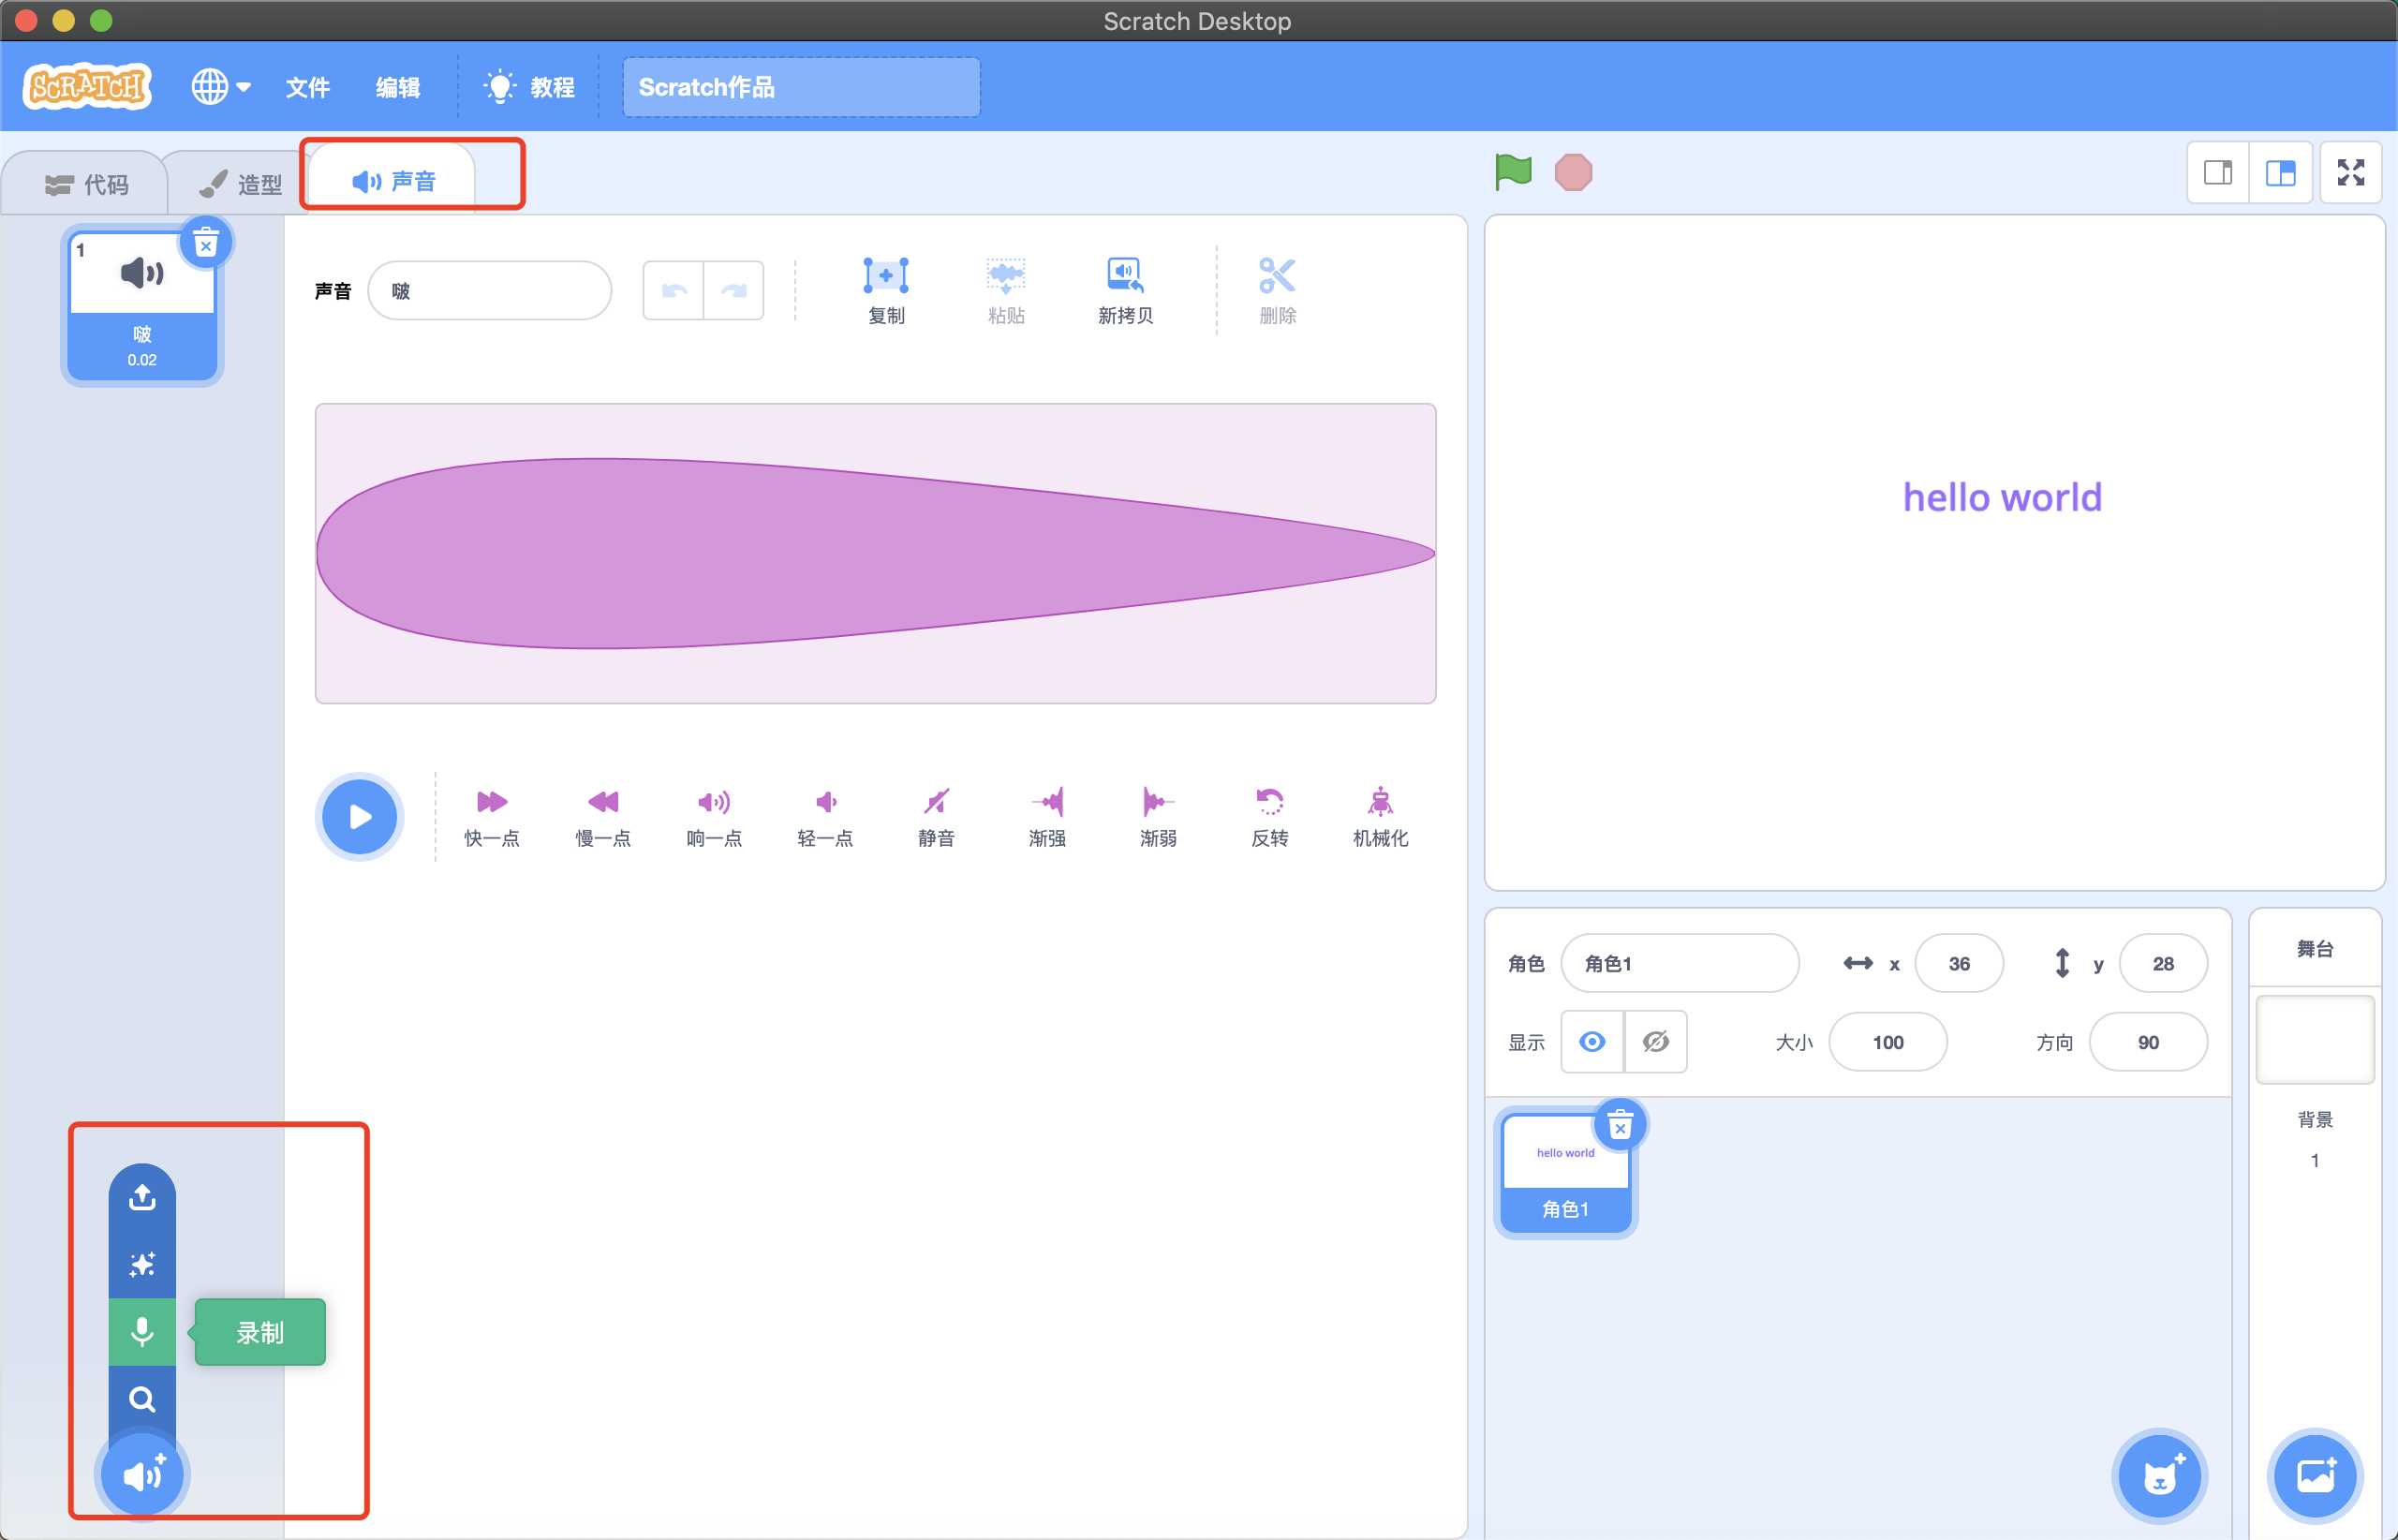
Task: Play the sound
Action: pyautogui.click(x=360, y=817)
